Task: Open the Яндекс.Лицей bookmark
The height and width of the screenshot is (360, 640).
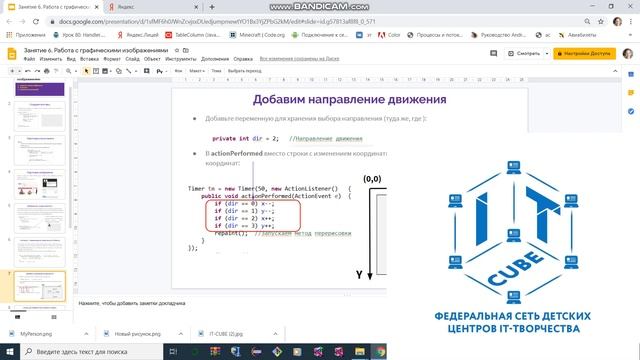Action: click(138, 35)
